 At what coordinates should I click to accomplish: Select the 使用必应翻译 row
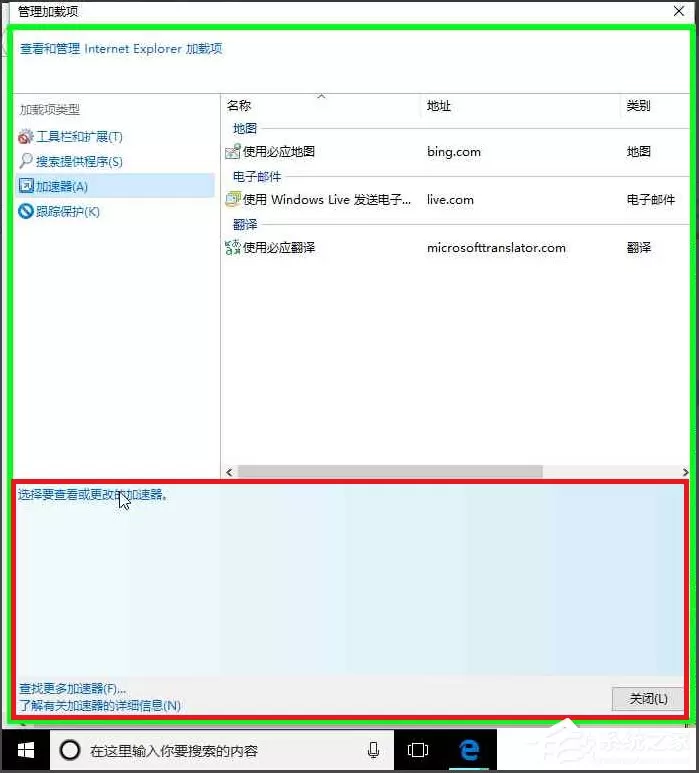click(455, 247)
